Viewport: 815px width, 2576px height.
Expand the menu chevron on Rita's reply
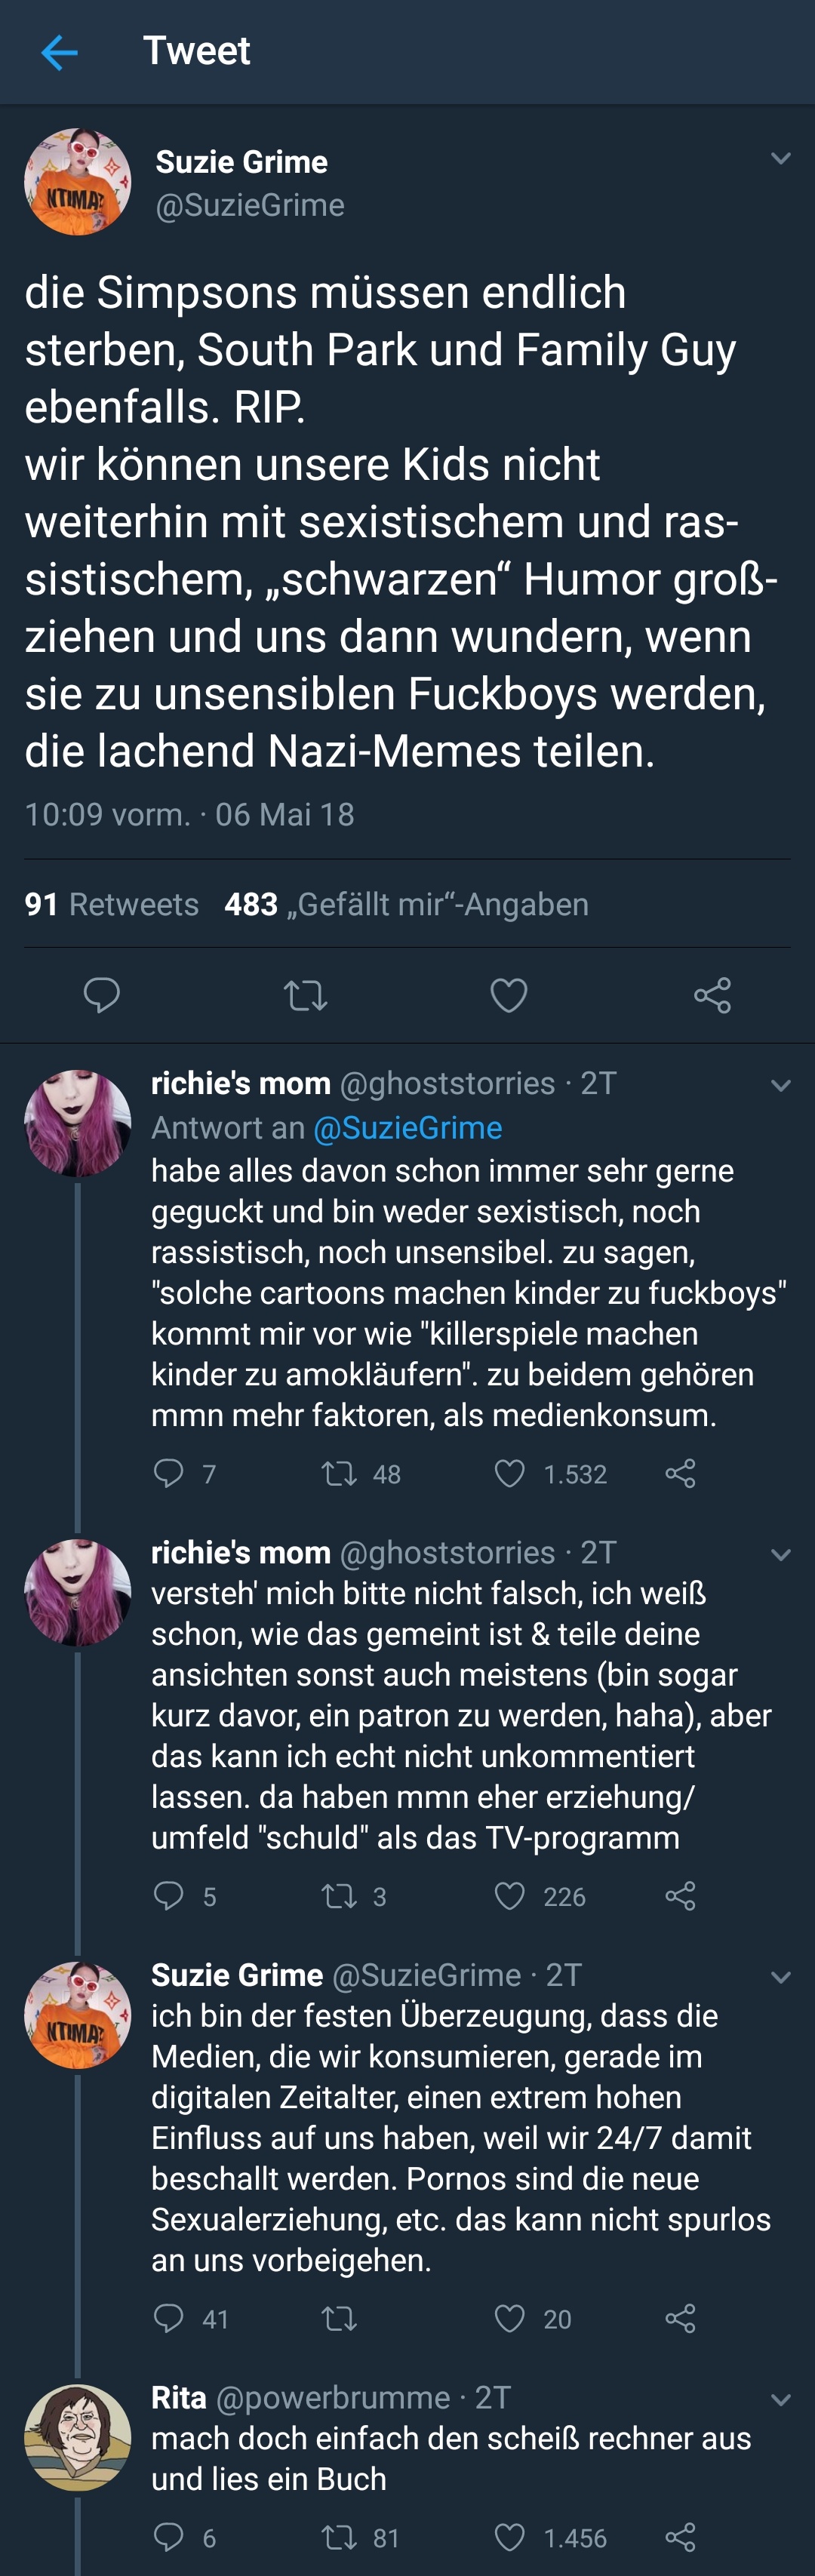click(781, 2400)
